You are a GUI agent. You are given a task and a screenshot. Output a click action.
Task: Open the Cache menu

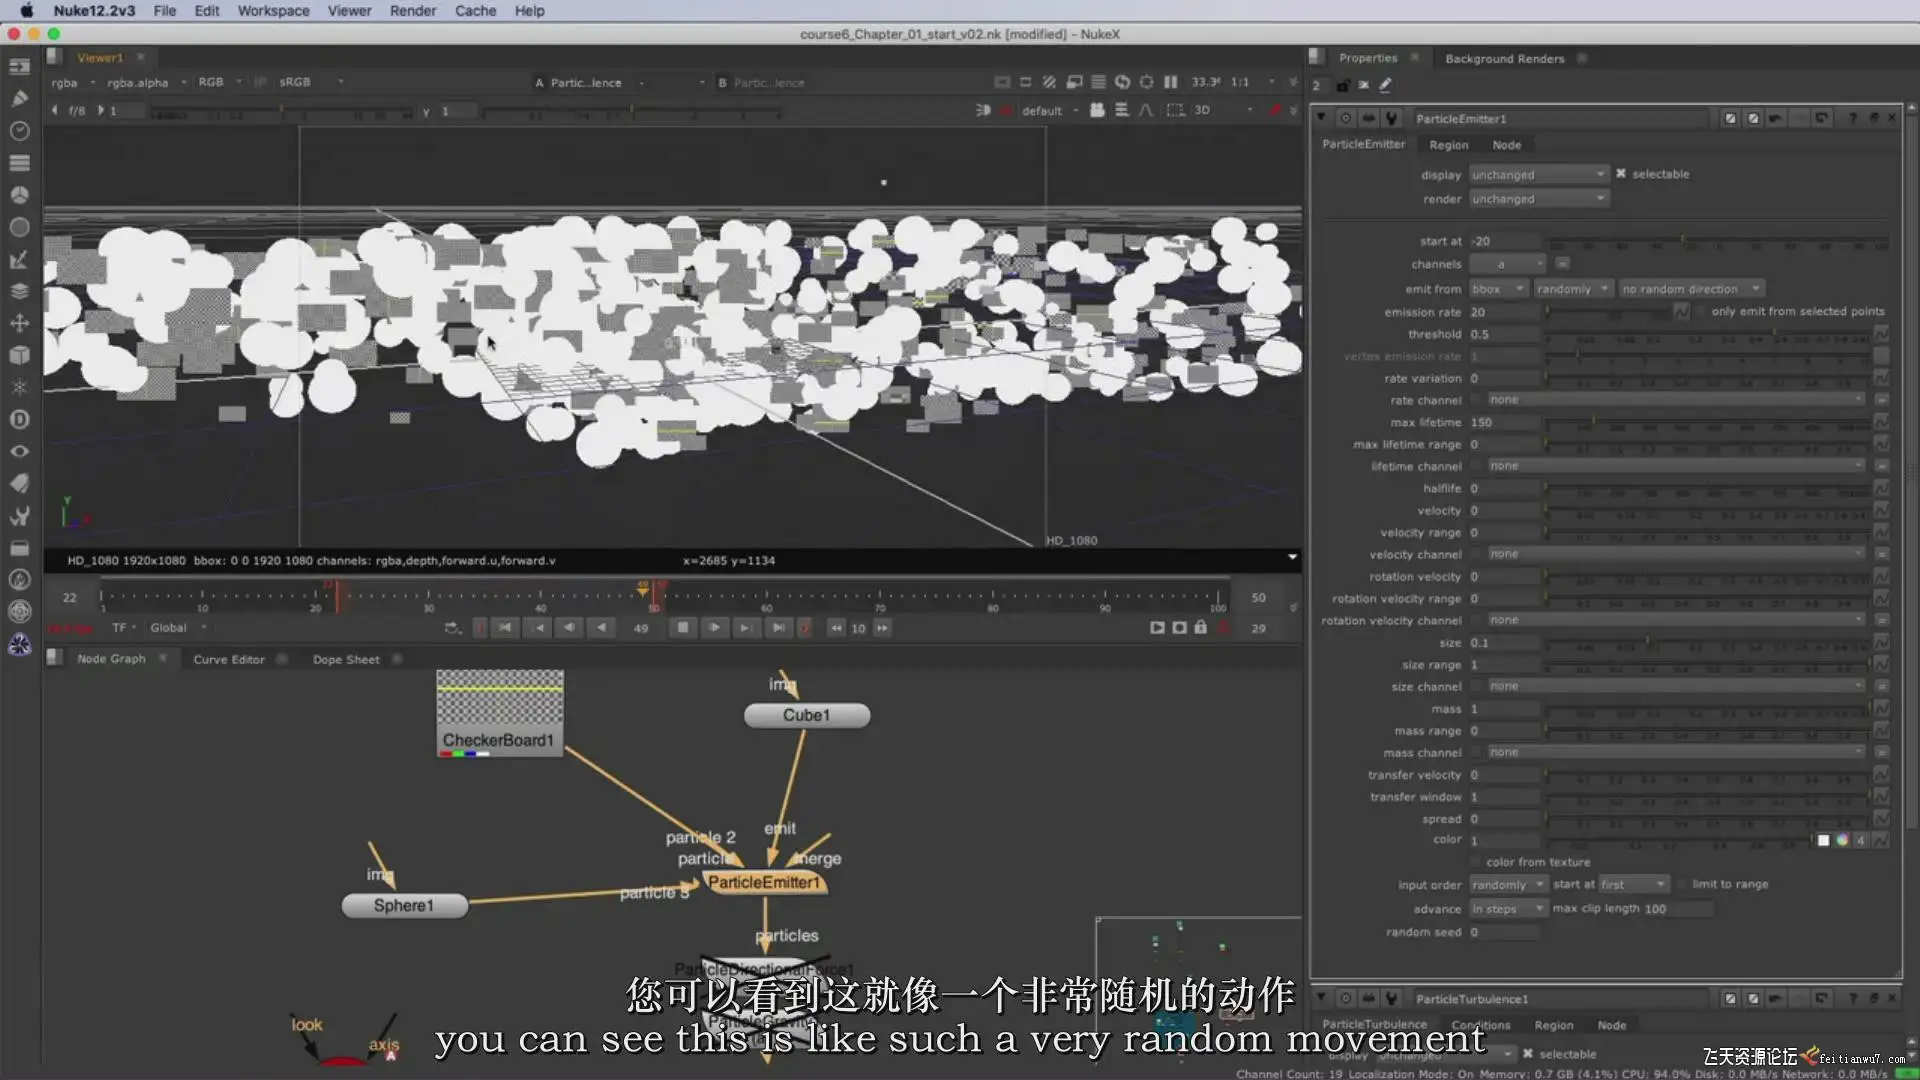pos(475,11)
